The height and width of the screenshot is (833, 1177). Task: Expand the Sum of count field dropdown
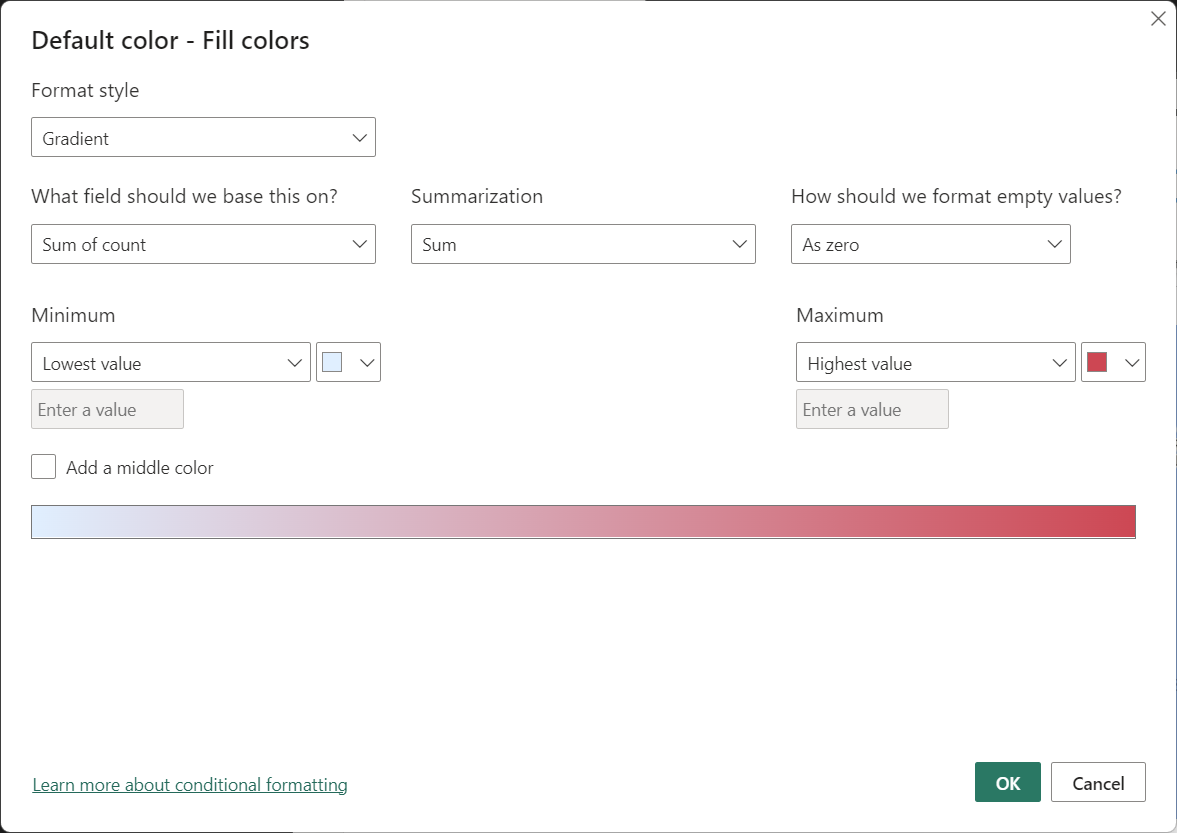(203, 244)
